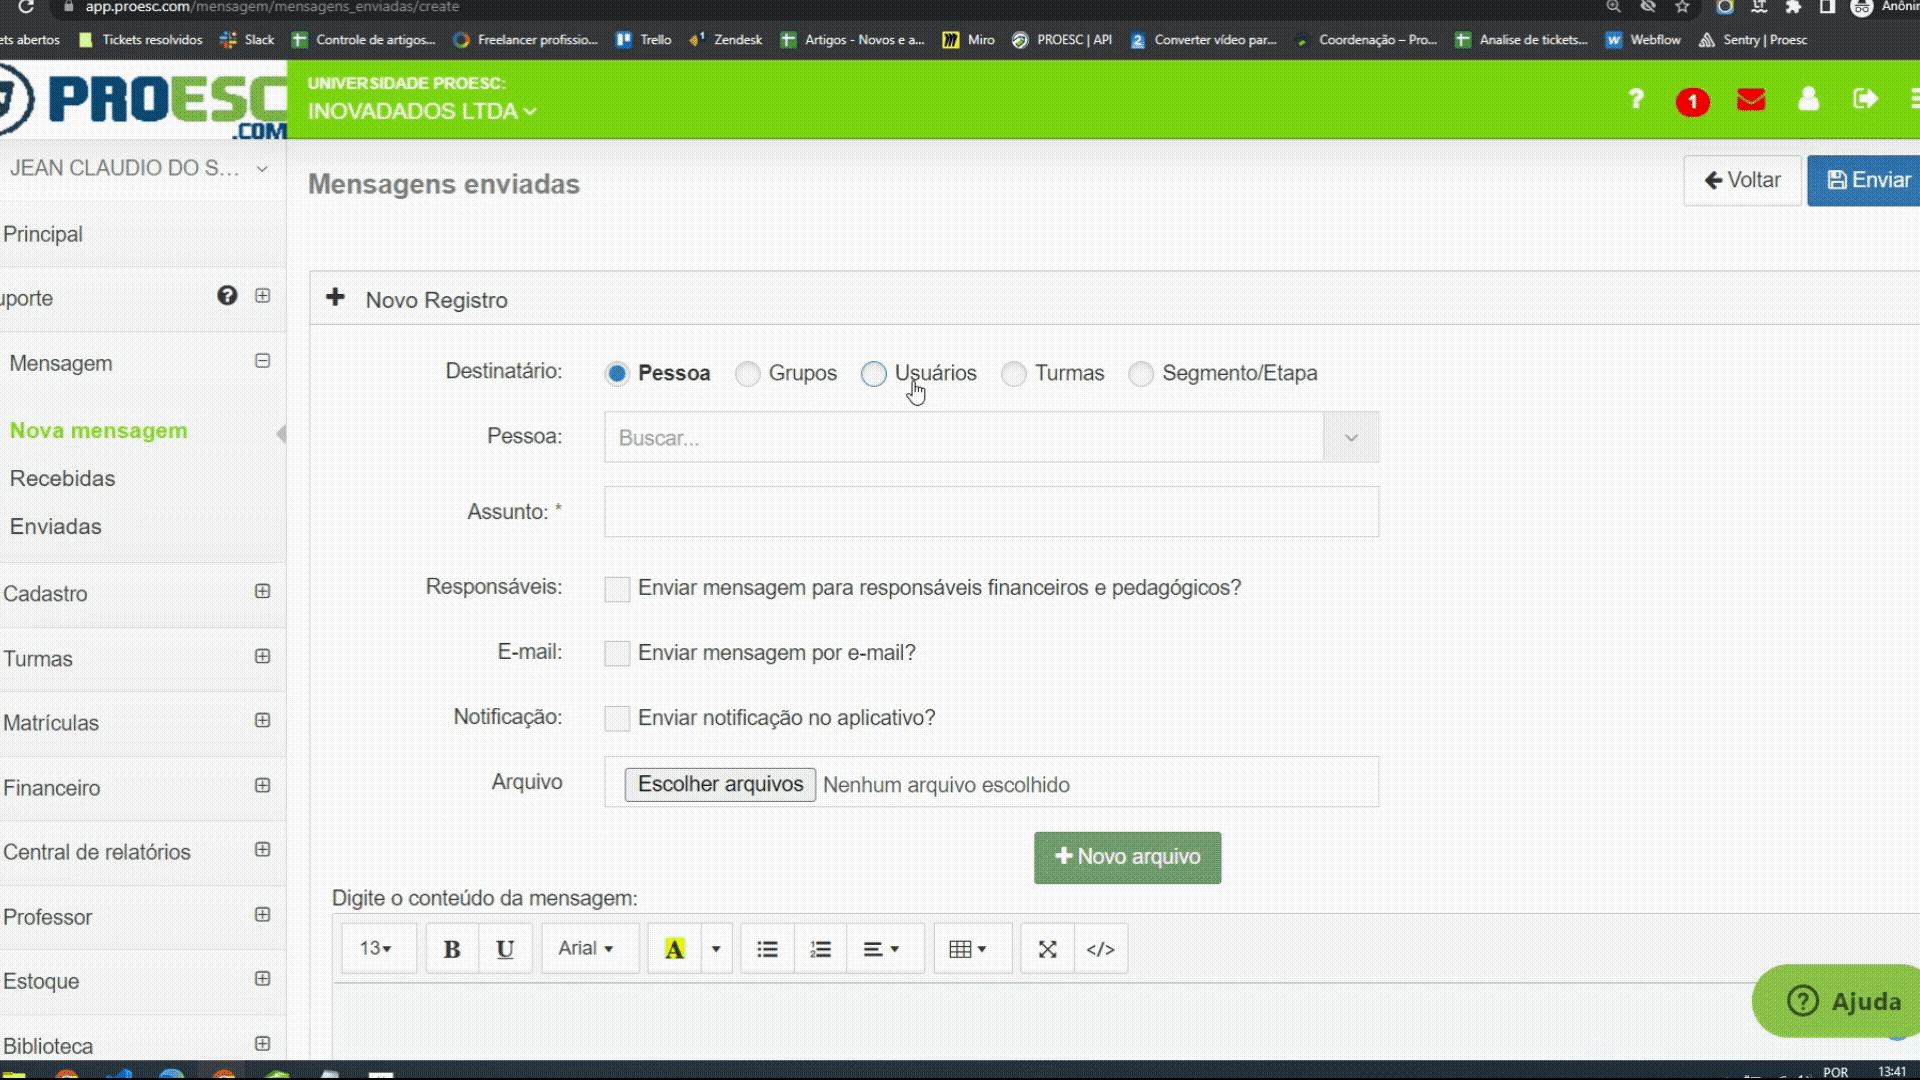Click the Assunto subject input field
This screenshot has width=1920, height=1080.
coord(990,512)
